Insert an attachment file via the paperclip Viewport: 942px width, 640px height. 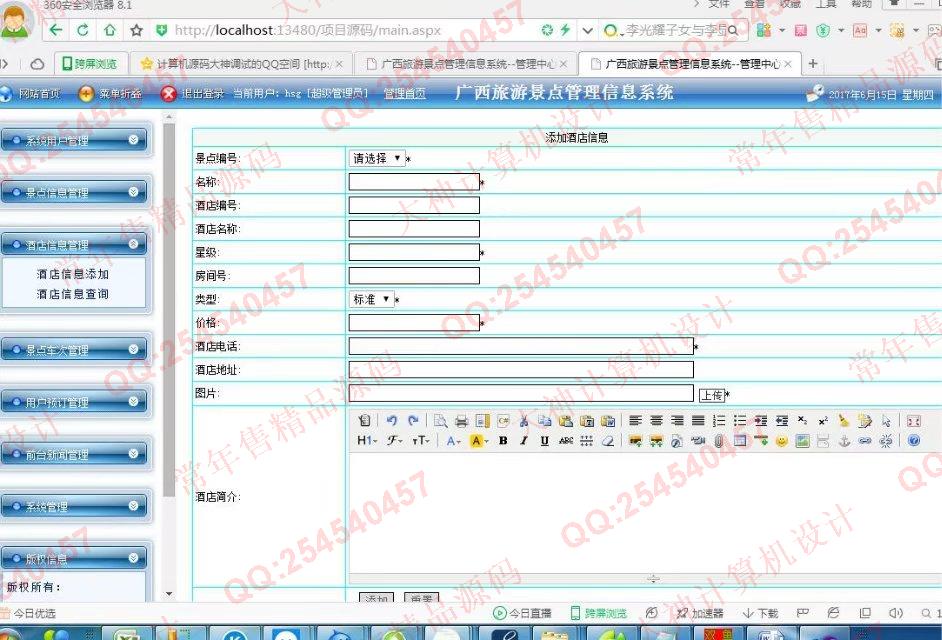719,440
